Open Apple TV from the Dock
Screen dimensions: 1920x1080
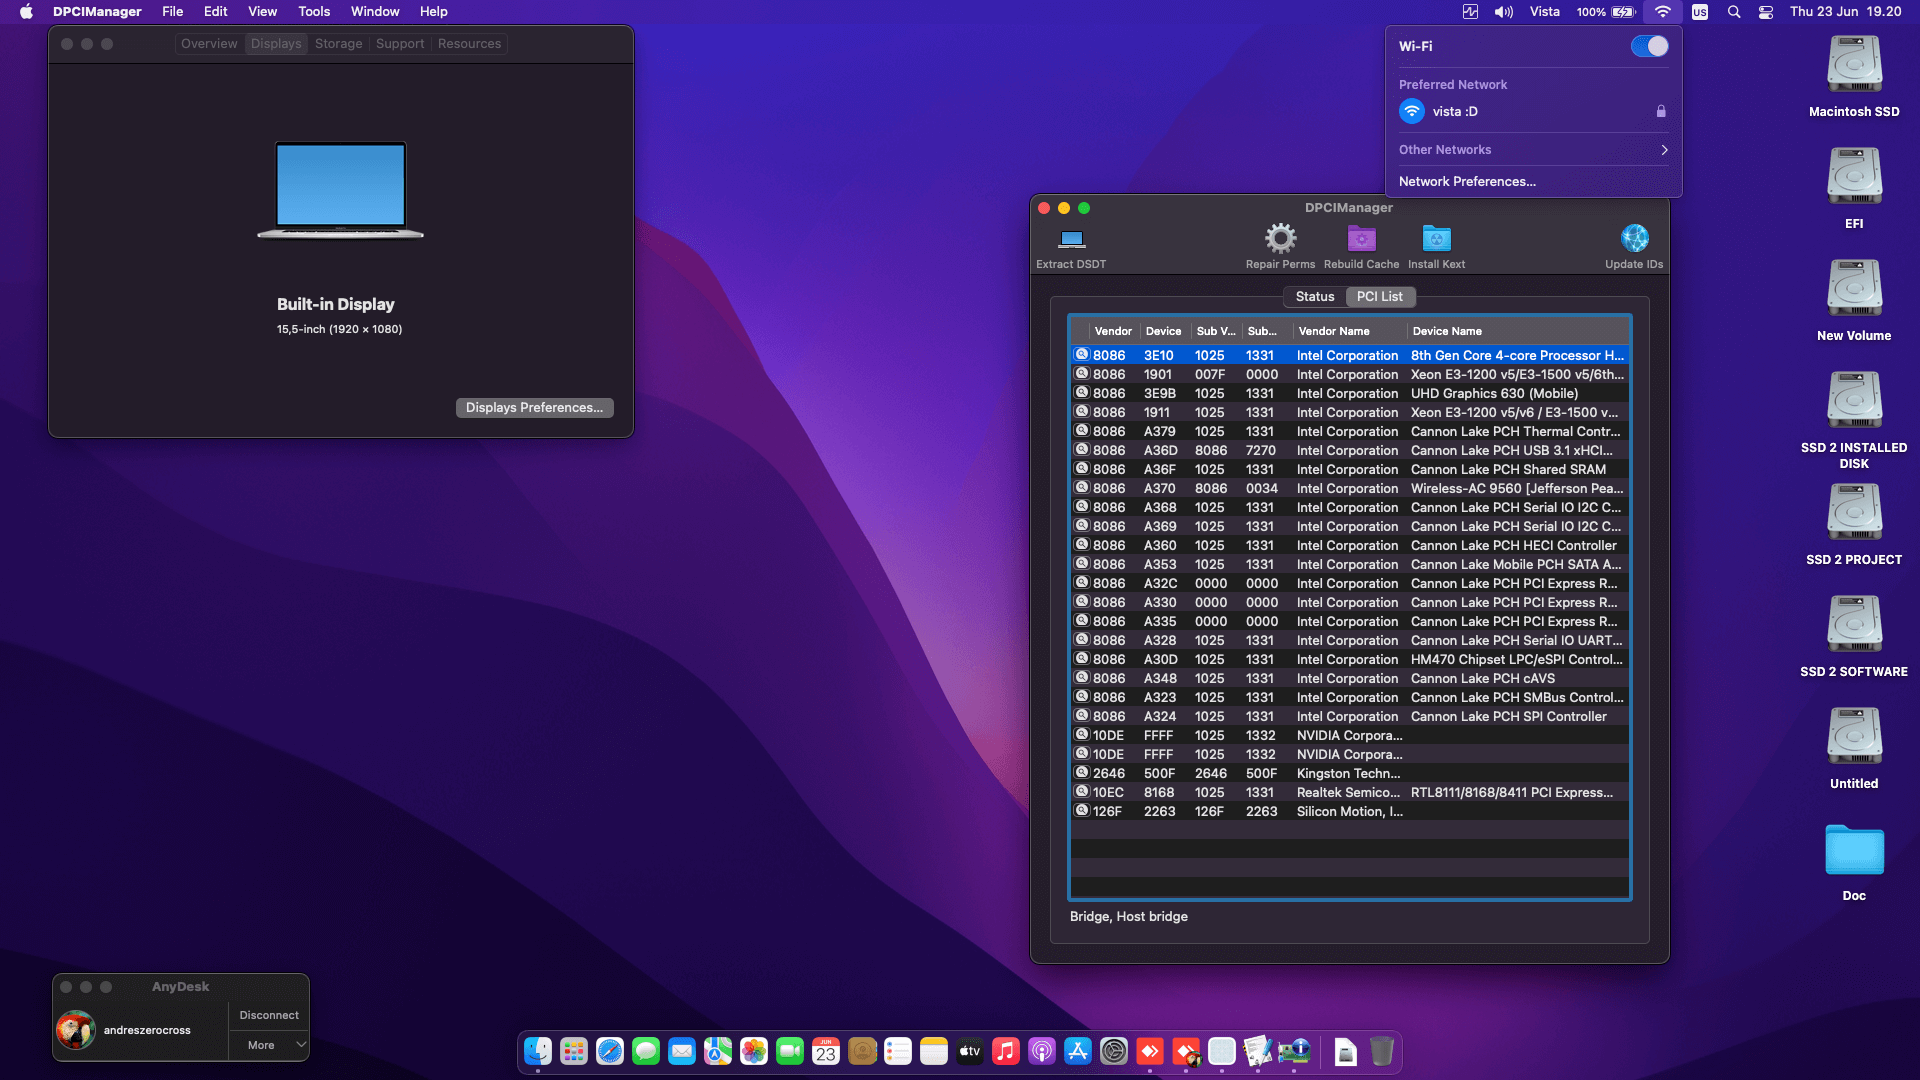(x=970, y=1051)
